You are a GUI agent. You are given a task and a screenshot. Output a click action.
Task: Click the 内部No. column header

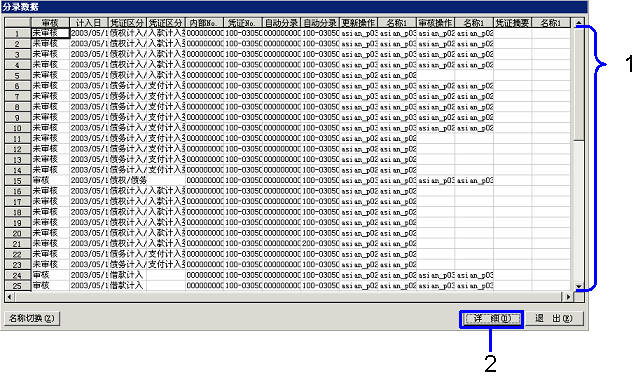pos(204,23)
